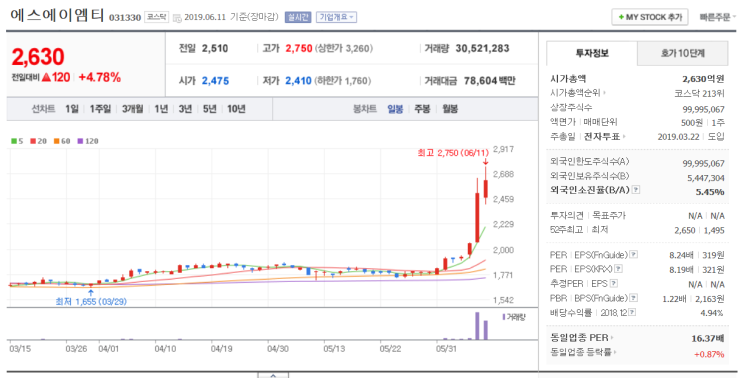Screen dimensions: 743x378
Task: Open help icon next to PER EPS(FnGuide)
Action: point(634,255)
